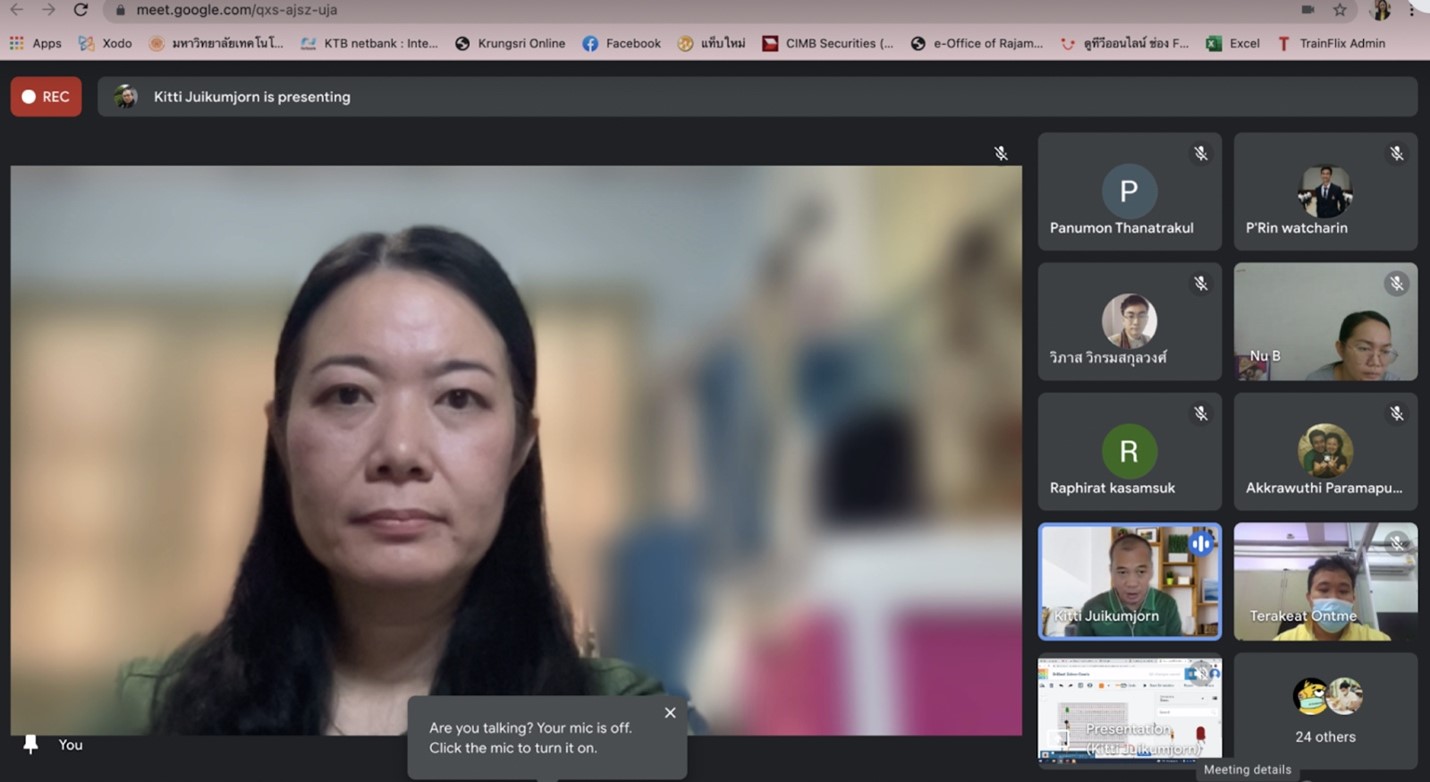Screen dimensions: 1430x782
Task: Open the Excel bookmark
Action: pos(1233,43)
